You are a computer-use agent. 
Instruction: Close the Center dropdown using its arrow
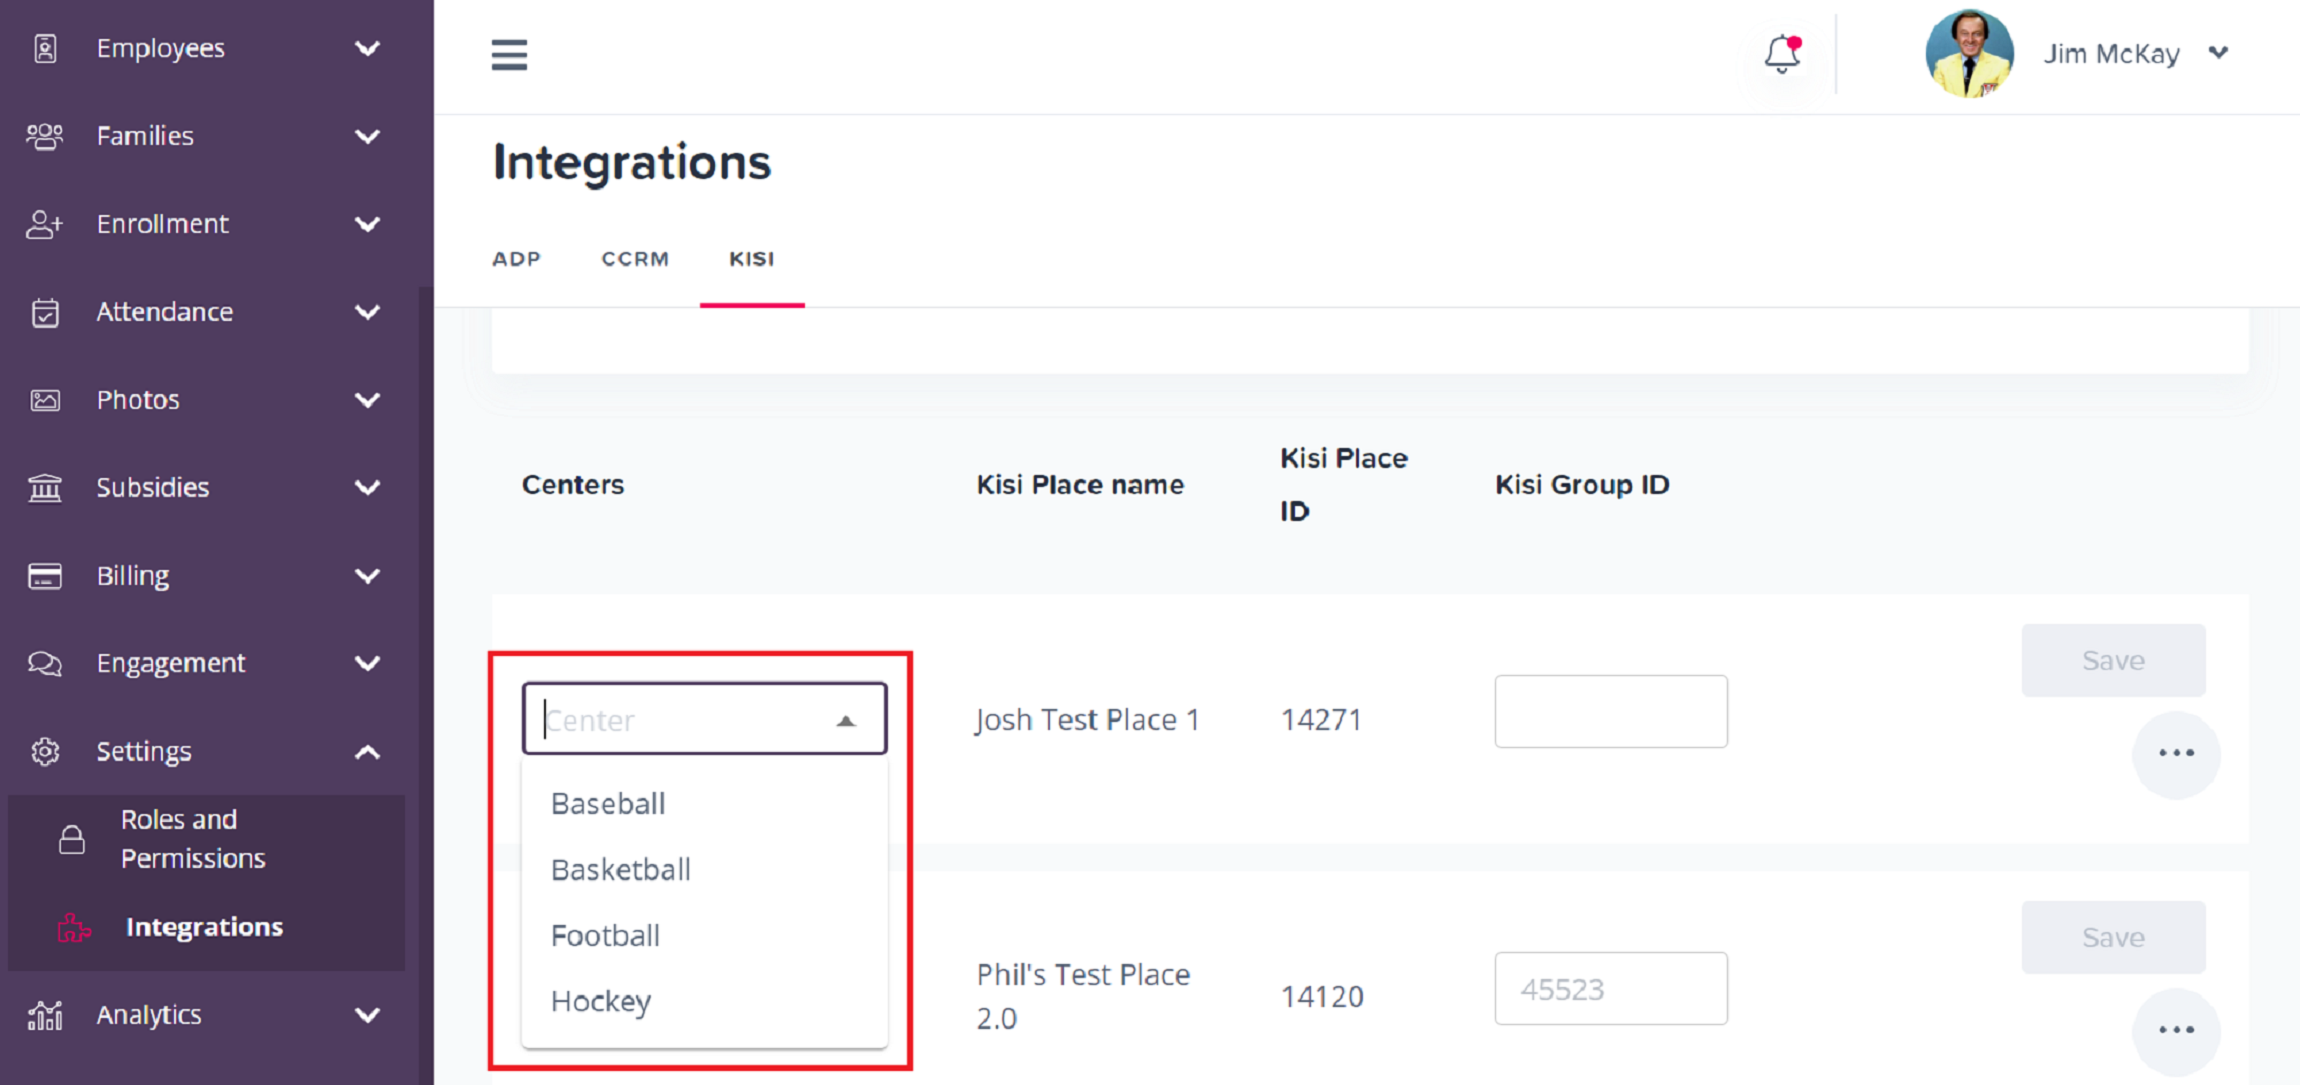click(846, 720)
